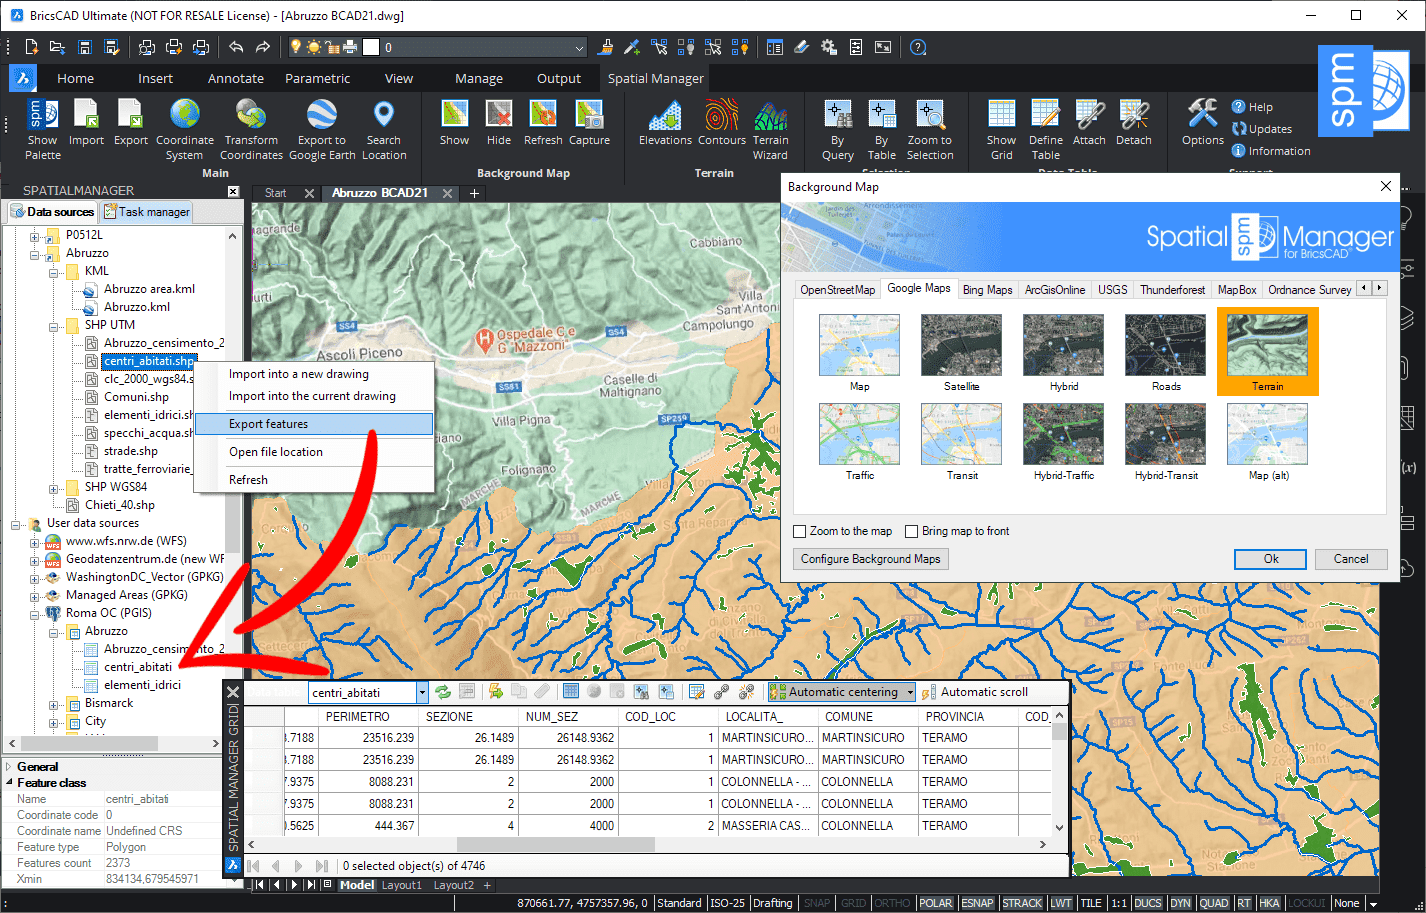Collapse the User data sources node
The height and width of the screenshot is (913, 1426).
15,523
